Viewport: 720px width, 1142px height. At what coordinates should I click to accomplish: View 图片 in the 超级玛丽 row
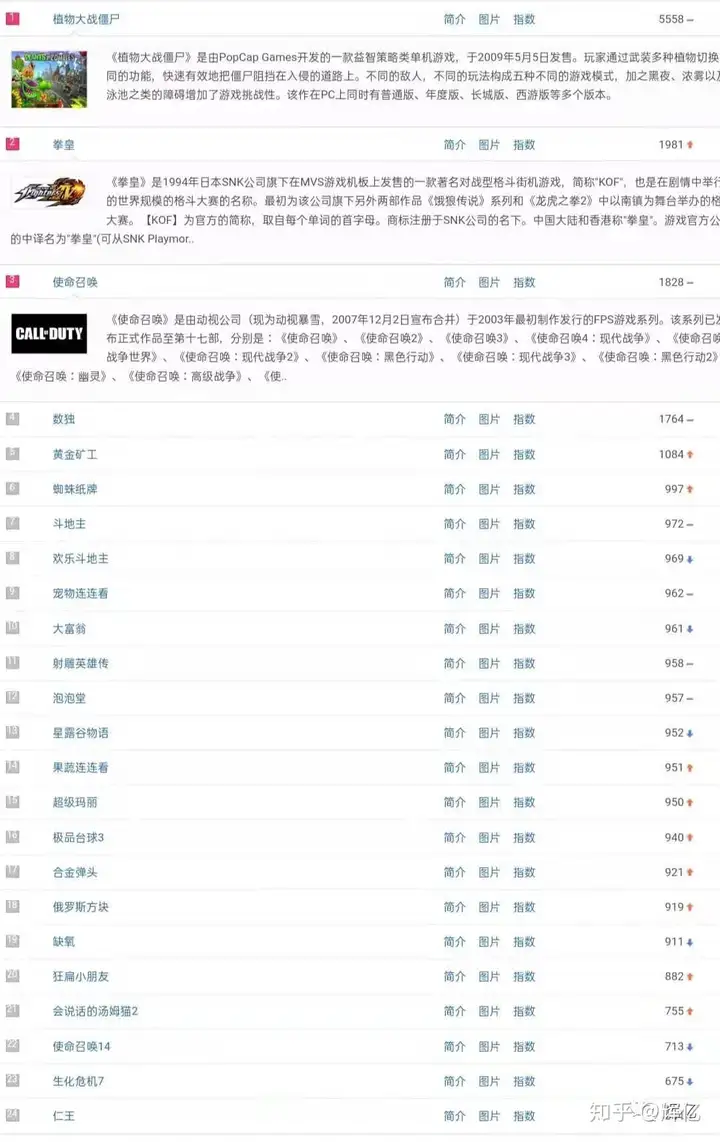click(489, 803)
